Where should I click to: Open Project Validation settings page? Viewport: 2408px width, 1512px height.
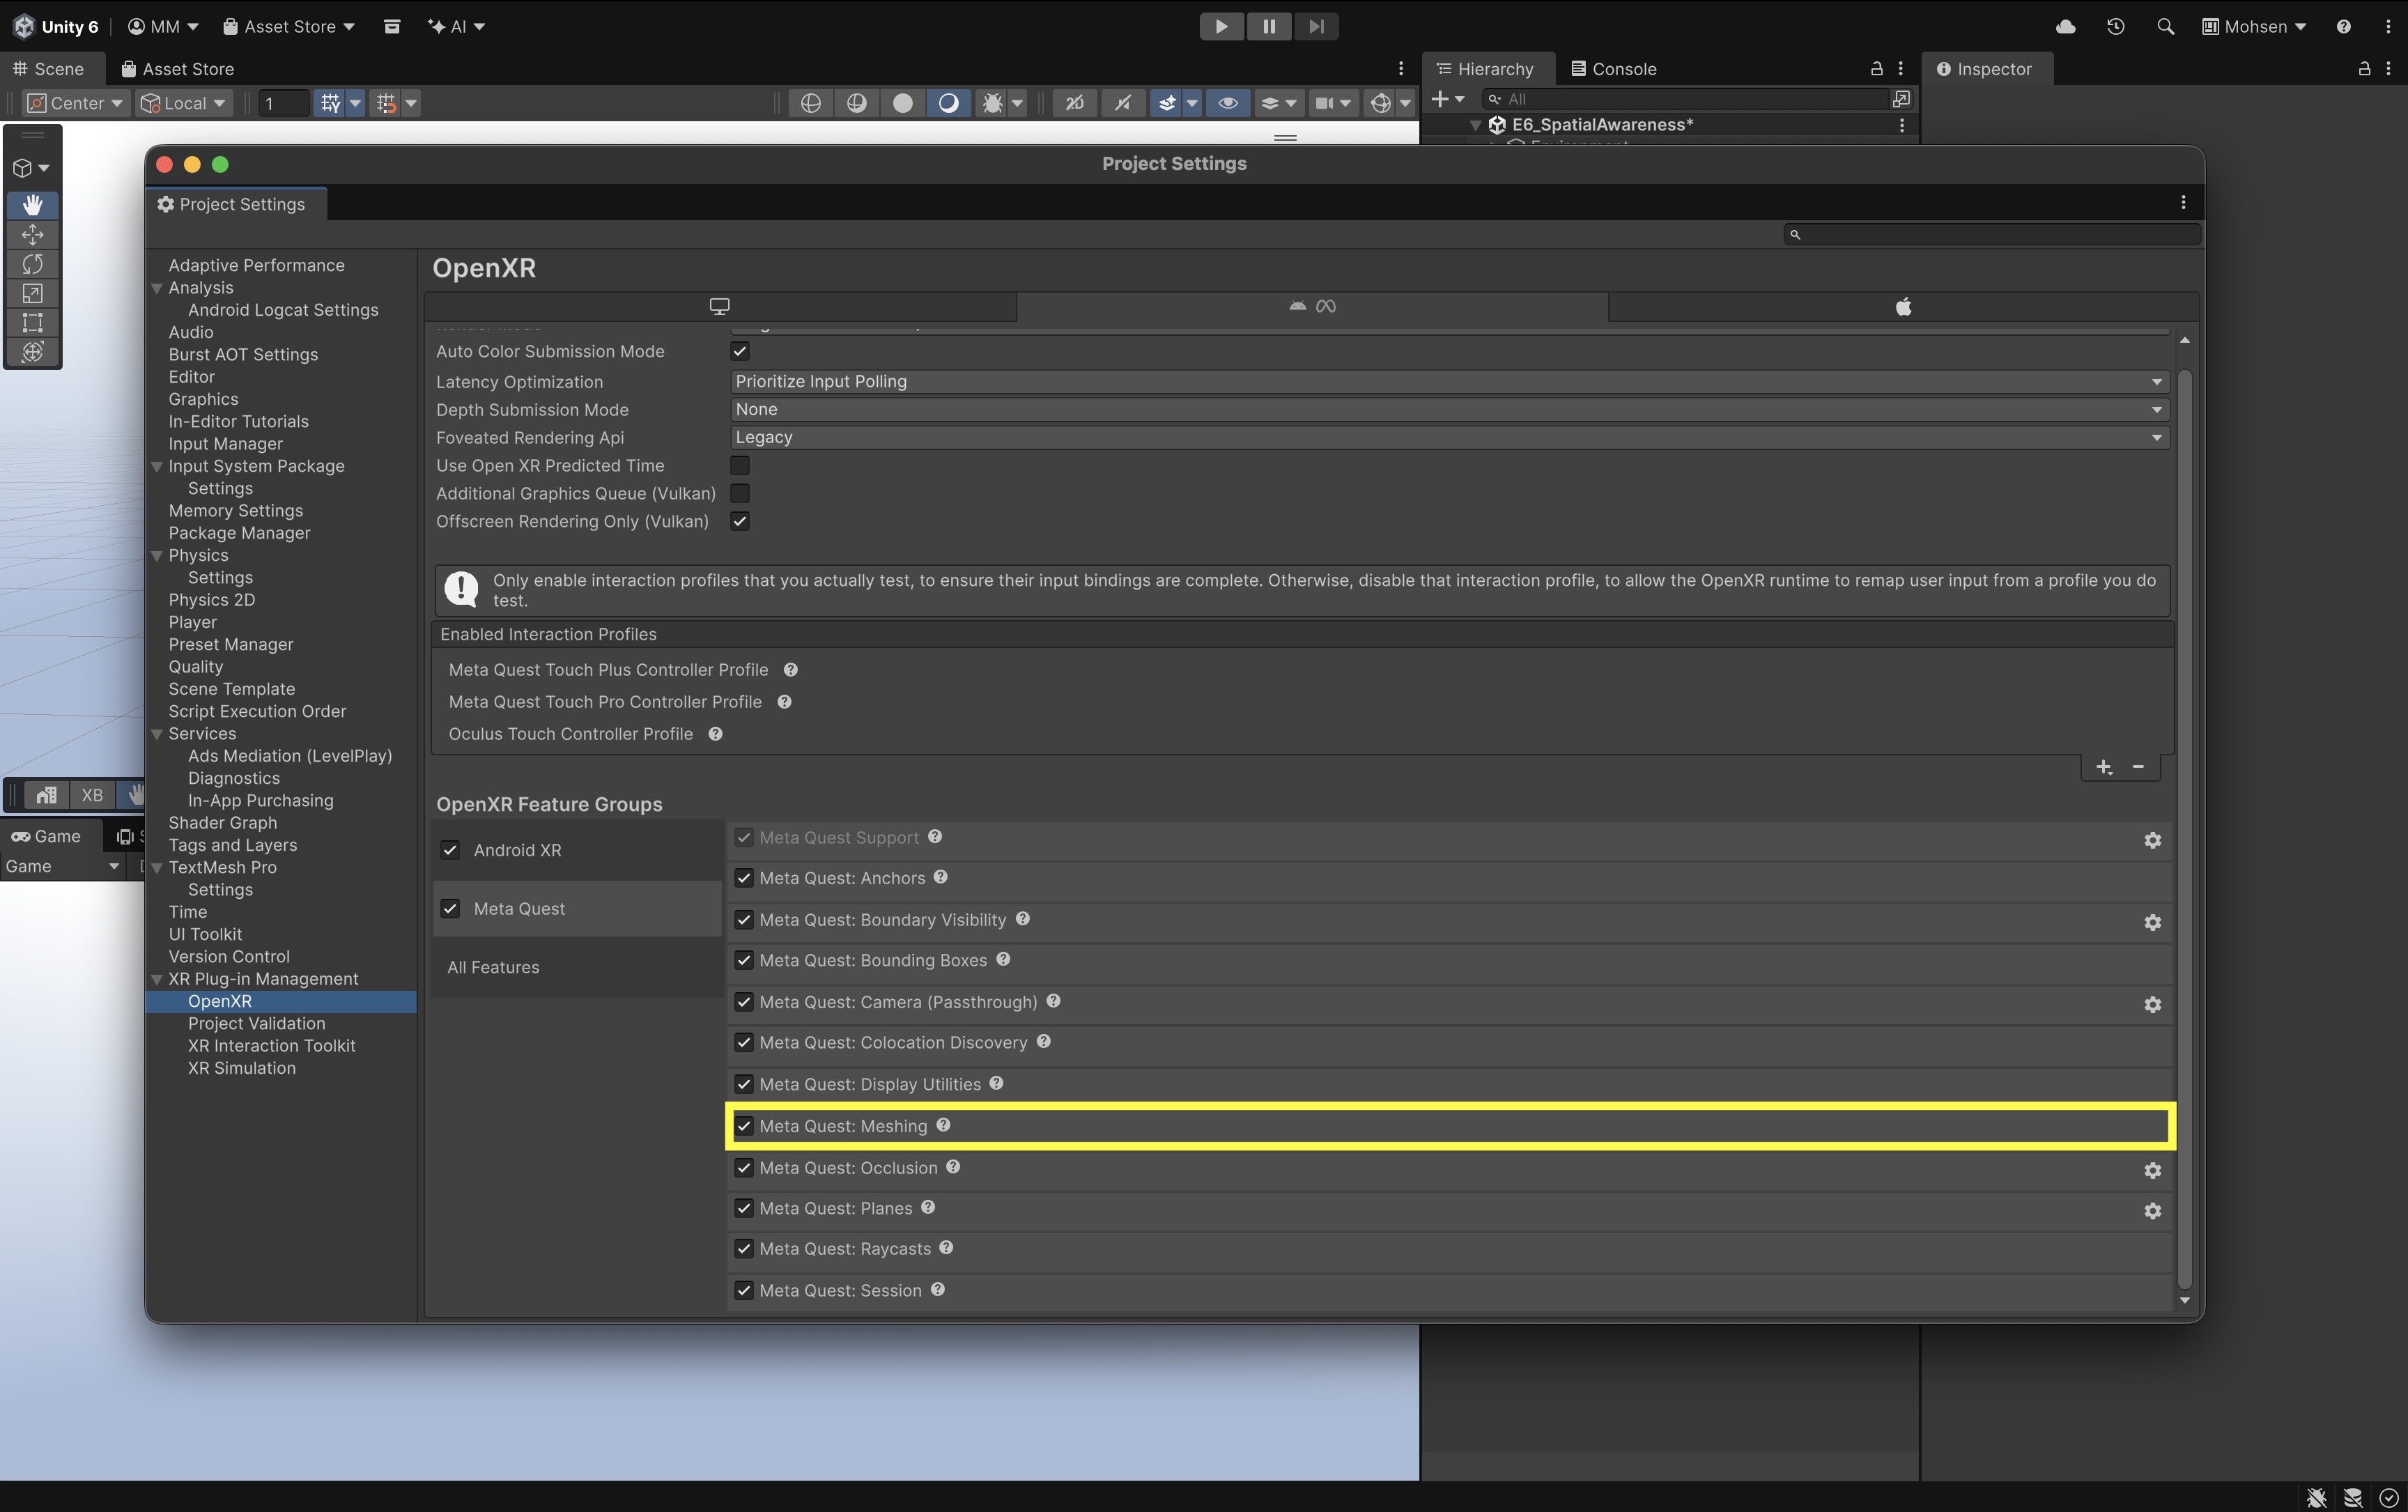(x=256, y=1023)
